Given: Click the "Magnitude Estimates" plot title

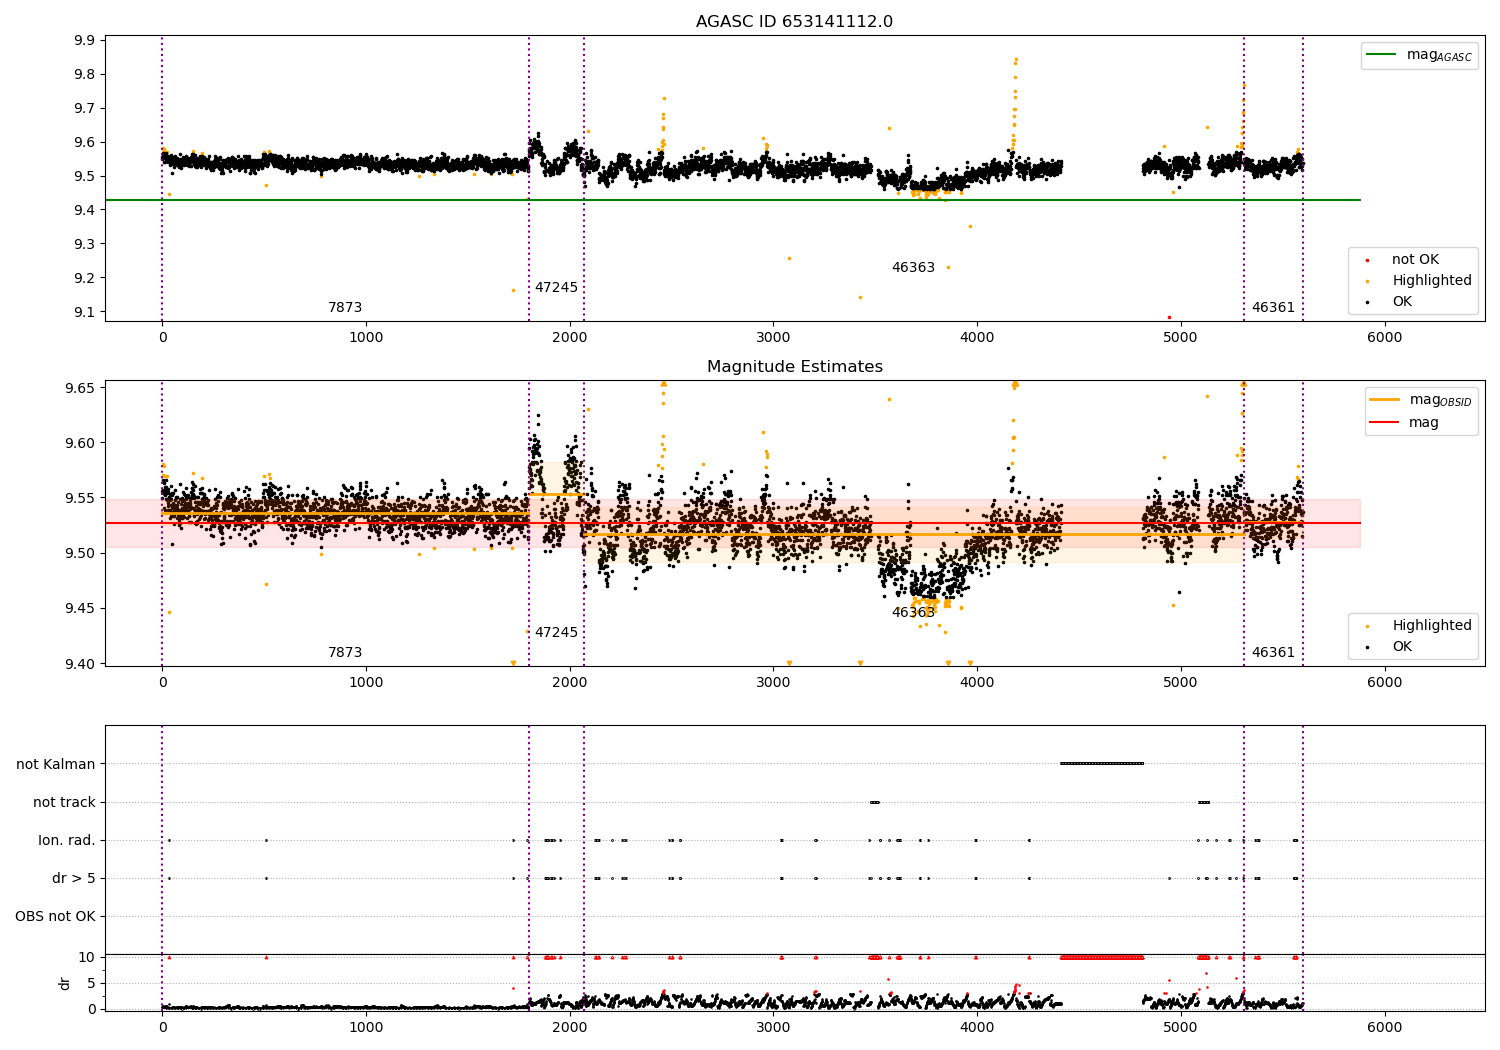Looking at the screenshot, I should [x=794, y=367].
